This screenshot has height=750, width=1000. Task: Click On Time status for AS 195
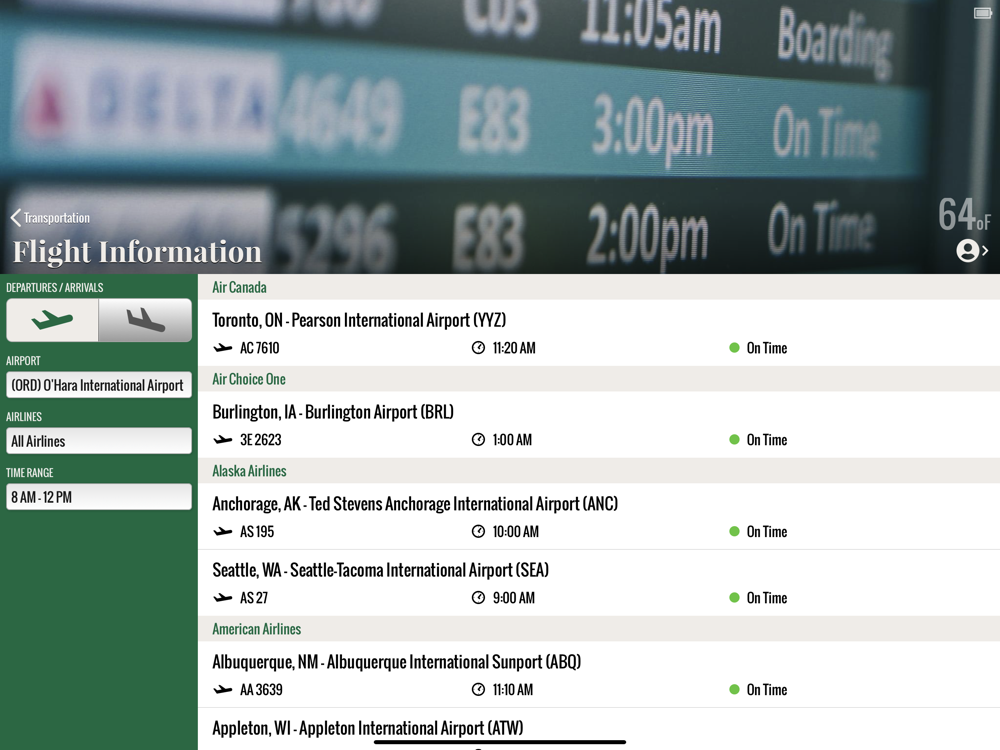tap(758, 532)
